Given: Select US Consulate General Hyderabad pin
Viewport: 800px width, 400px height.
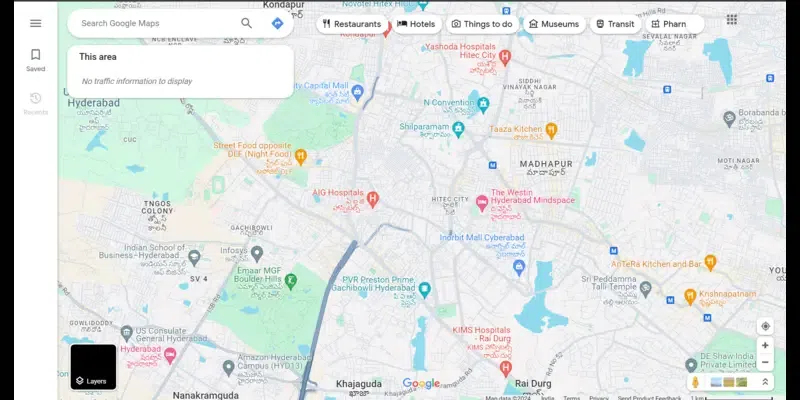Looking at the screenshot, I should (127, 334).
